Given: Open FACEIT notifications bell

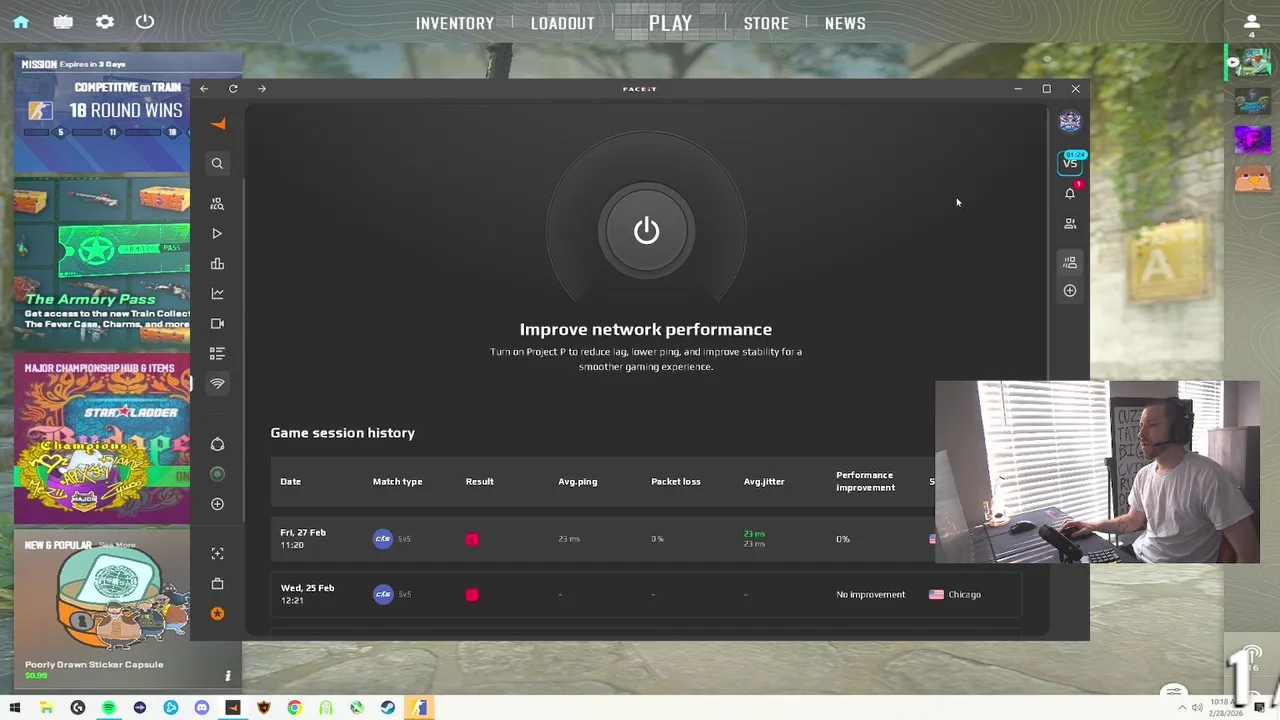Looking at the screenshot, I should pyautogui.click(x=1070, y=193).
